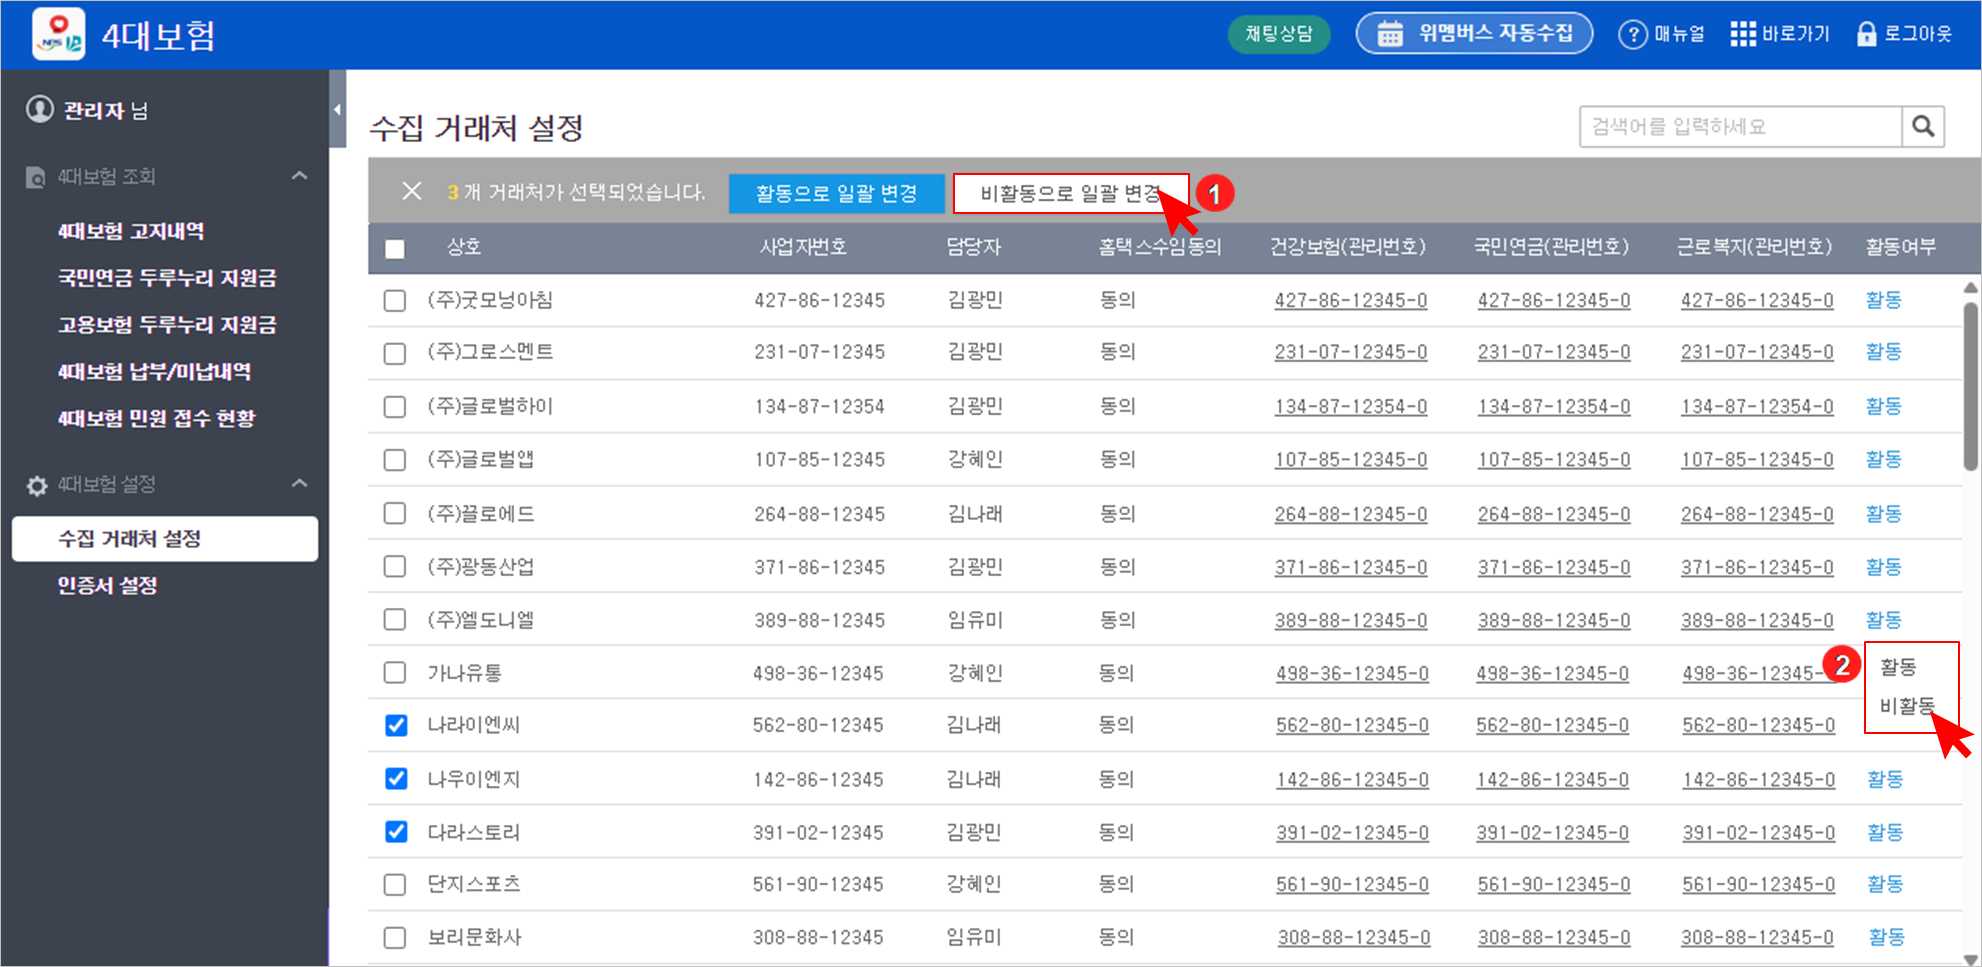Open 4대보험 납부/미납내역 menu
Screen dimensions: 1982x967
[154, 372]
